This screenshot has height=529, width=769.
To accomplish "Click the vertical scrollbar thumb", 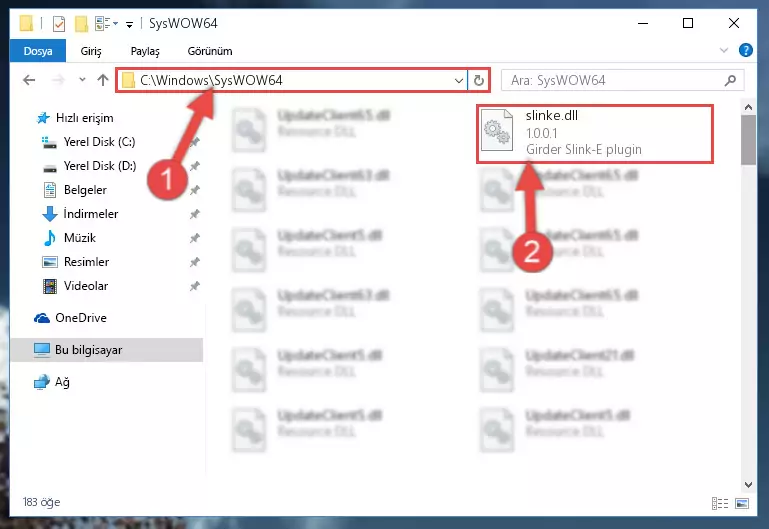I will [x=748, y=140].
